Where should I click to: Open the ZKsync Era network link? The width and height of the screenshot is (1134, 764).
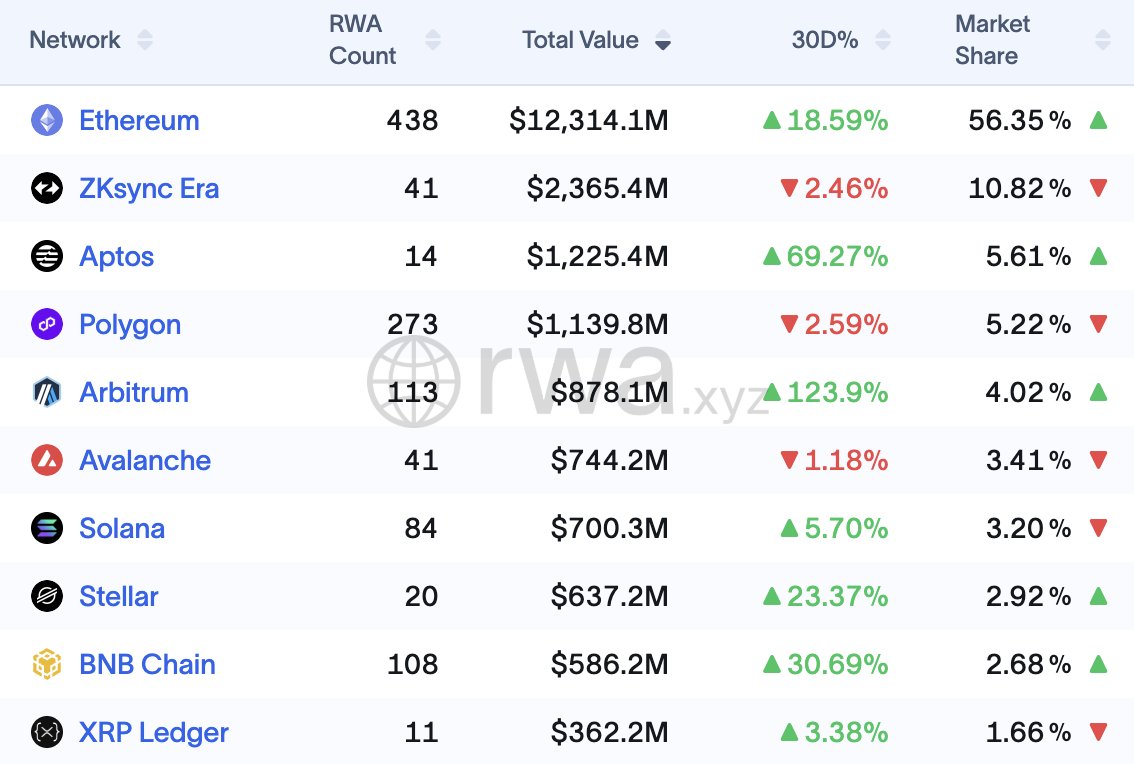pyautogui.click(x=149, y=189)
